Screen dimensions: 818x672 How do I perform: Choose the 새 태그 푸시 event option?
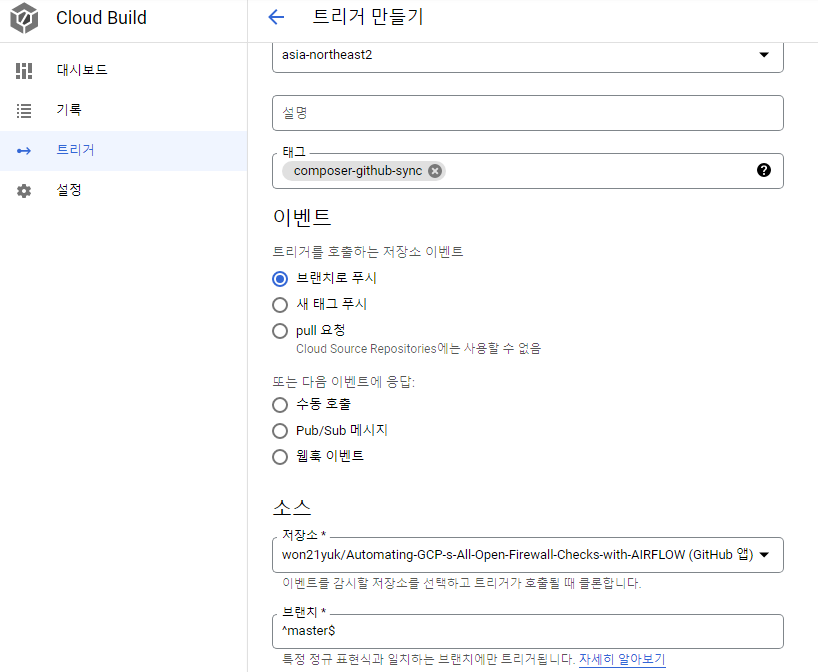click(280, 305)
